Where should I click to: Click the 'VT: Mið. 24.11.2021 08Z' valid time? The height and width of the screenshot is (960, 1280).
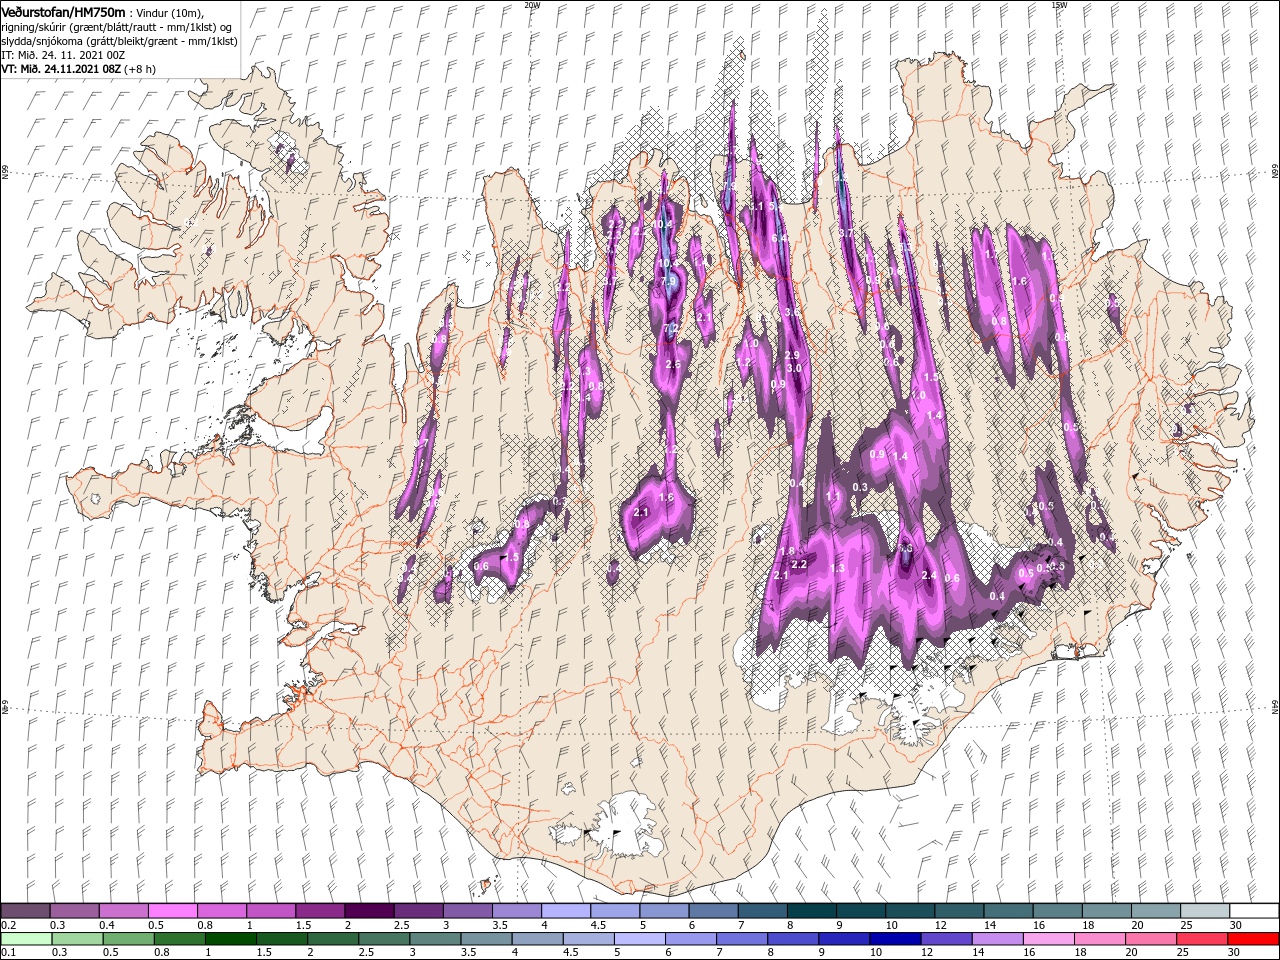61,70
